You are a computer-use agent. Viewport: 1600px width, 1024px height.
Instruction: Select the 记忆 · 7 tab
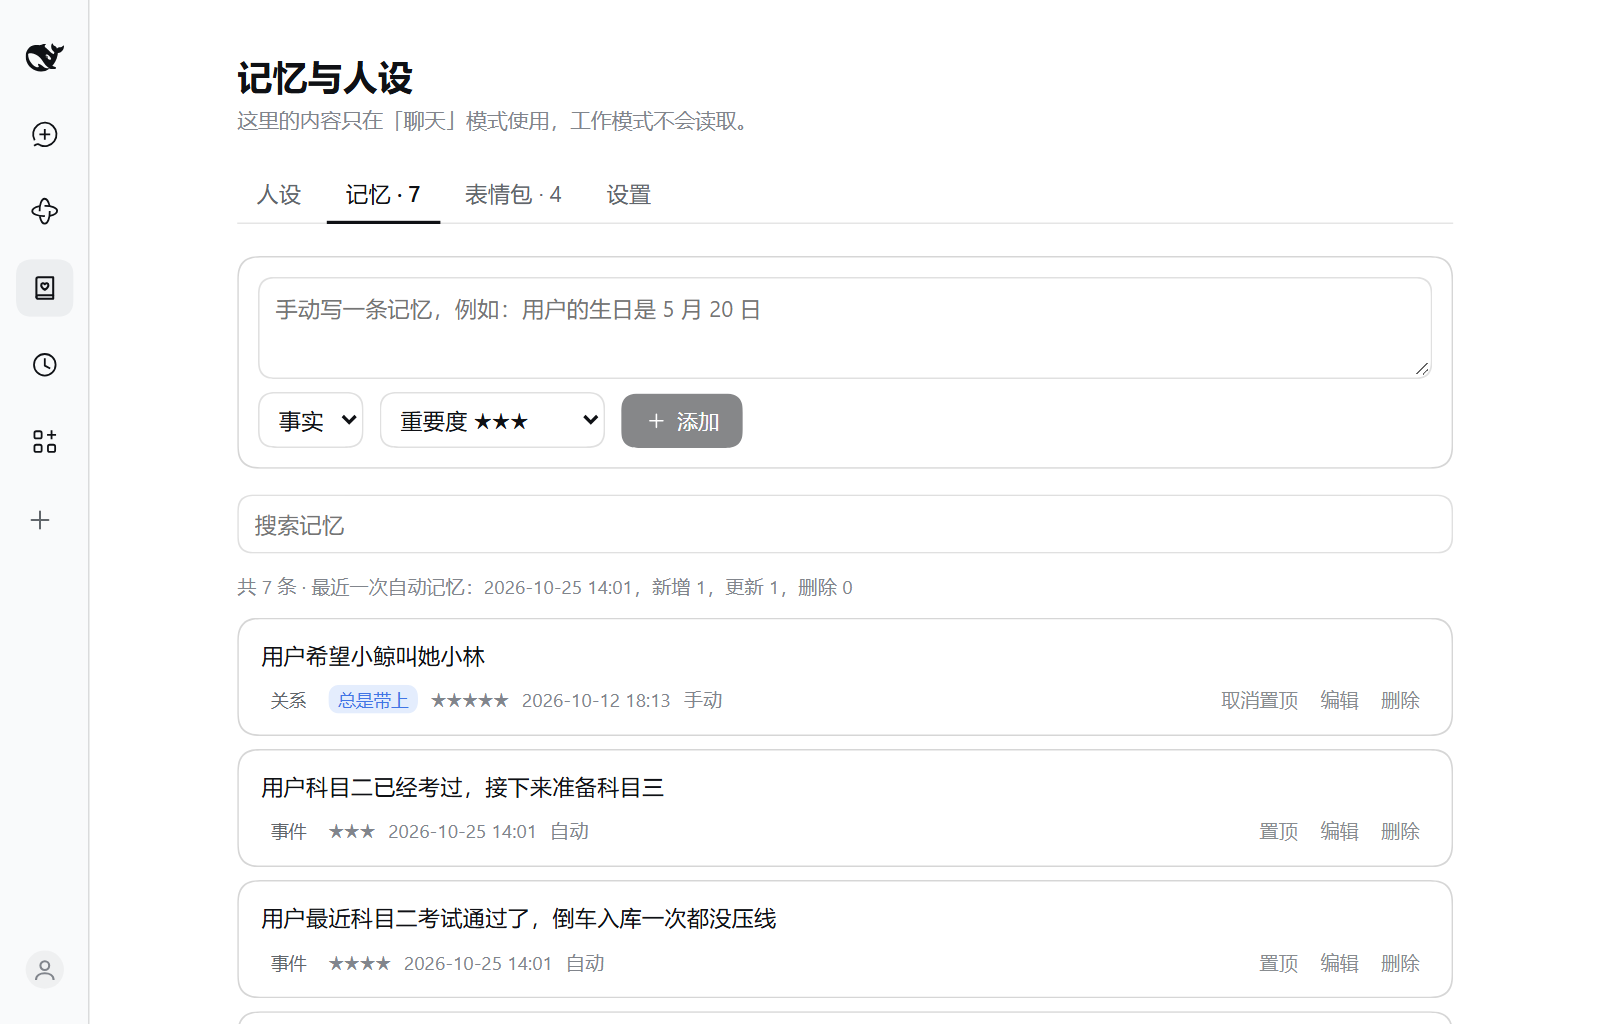coord(383,195)
